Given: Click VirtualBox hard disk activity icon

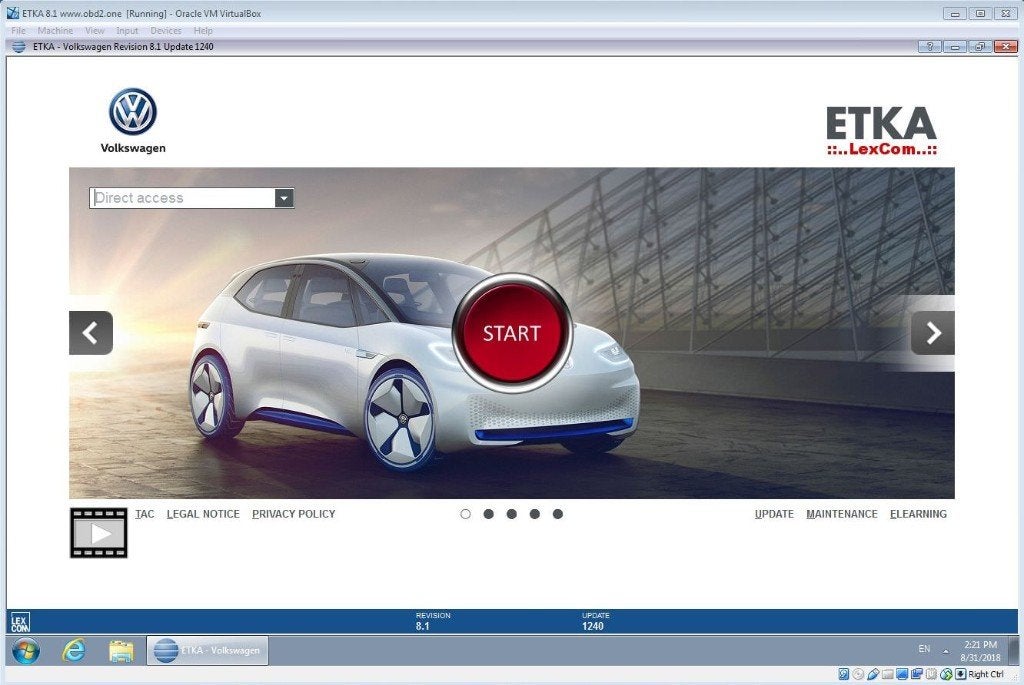Looking at the screenshot, I should point(844,674).
